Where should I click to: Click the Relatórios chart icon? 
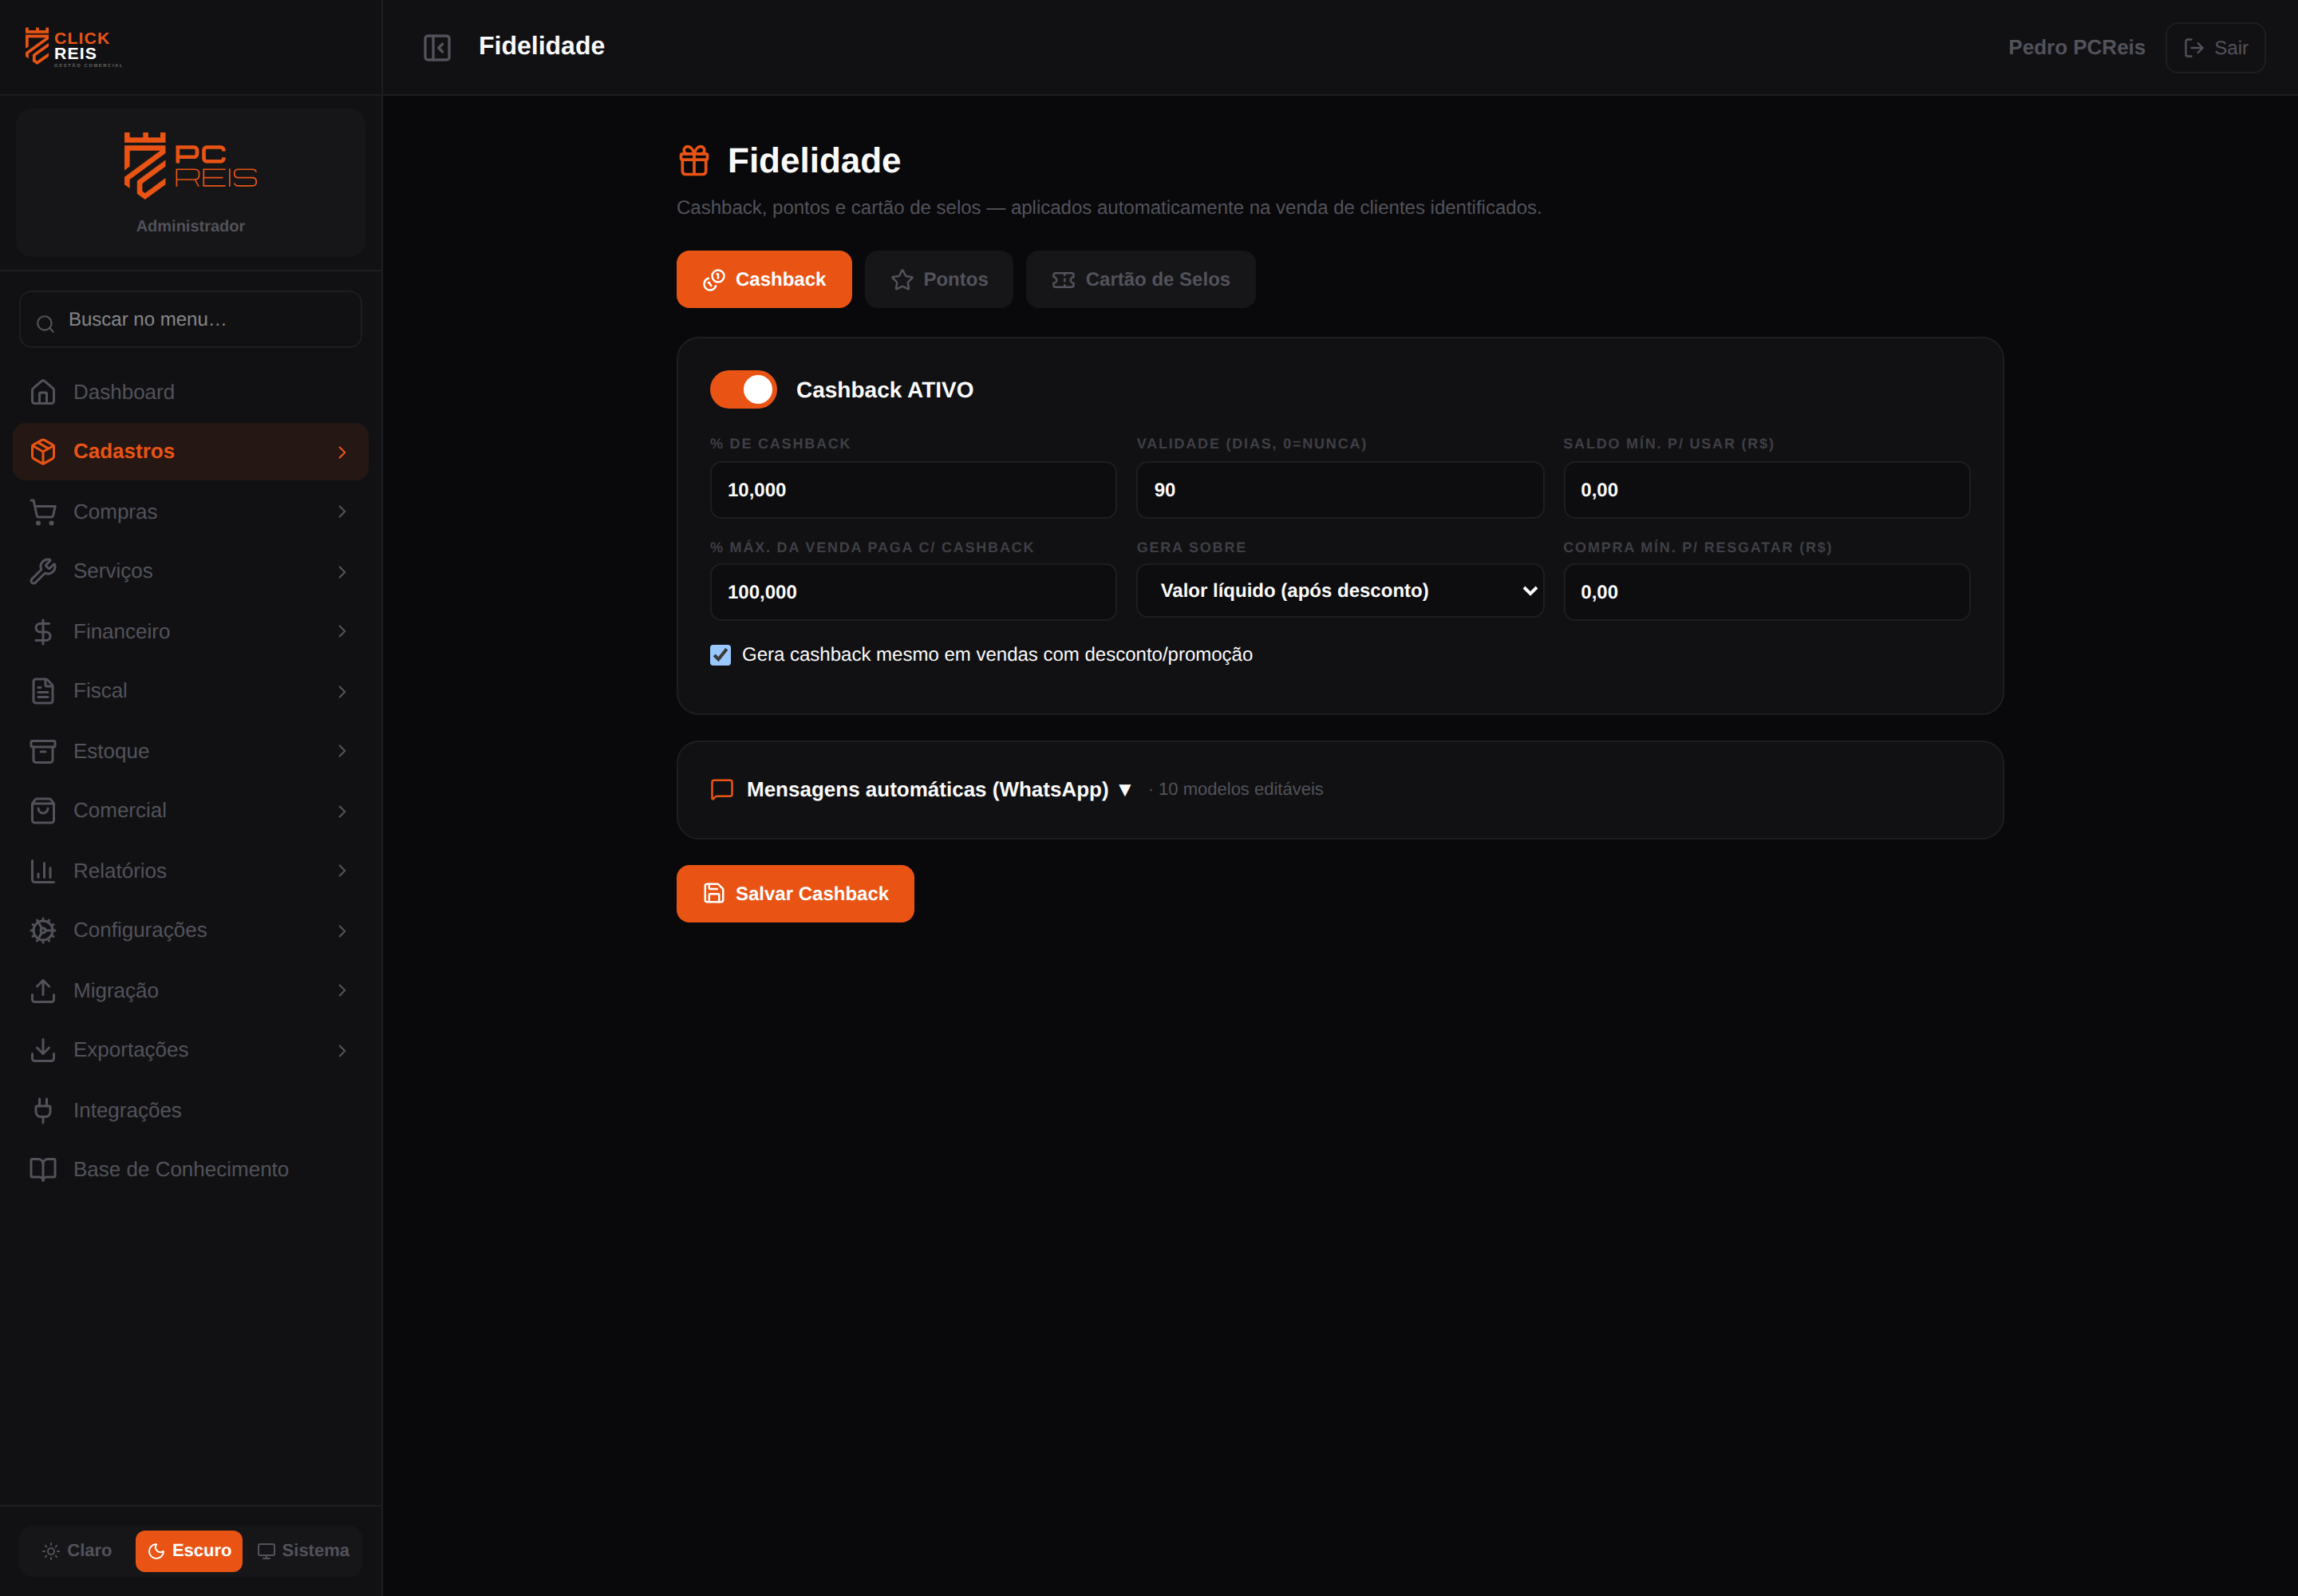pos(43,871)
